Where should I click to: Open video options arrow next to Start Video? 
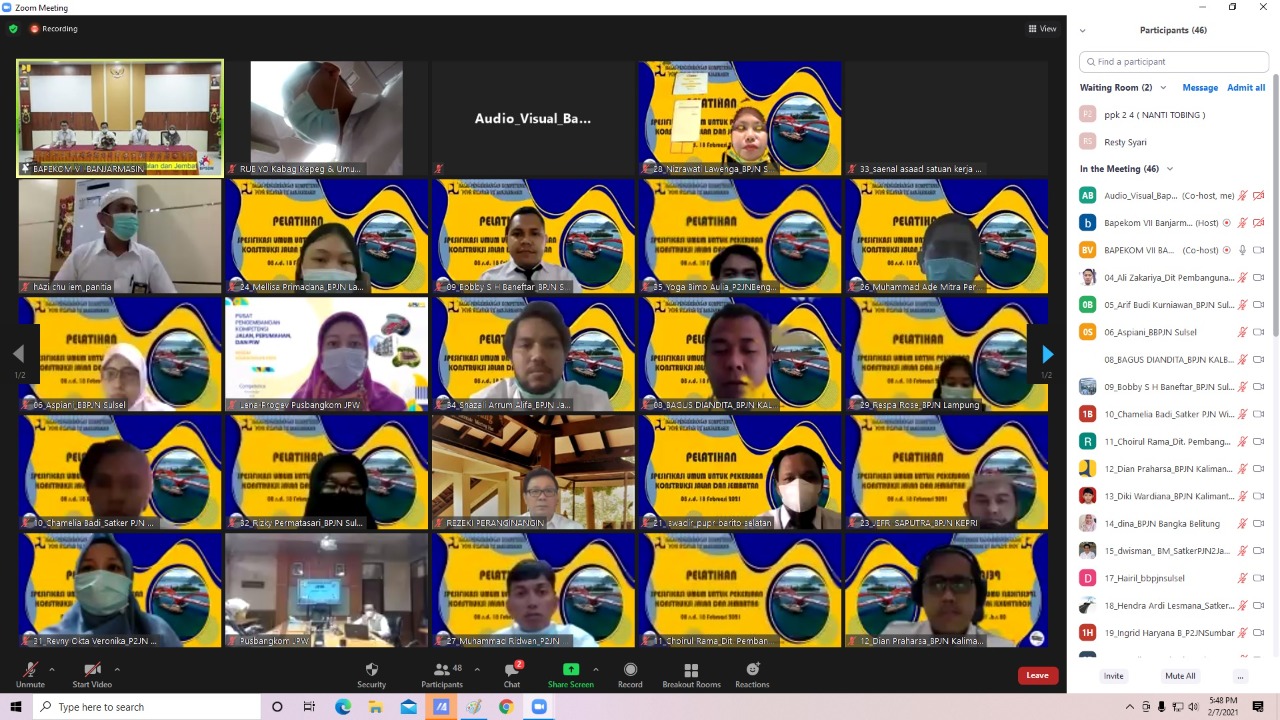pyautogui.click(x=117, y=669)
